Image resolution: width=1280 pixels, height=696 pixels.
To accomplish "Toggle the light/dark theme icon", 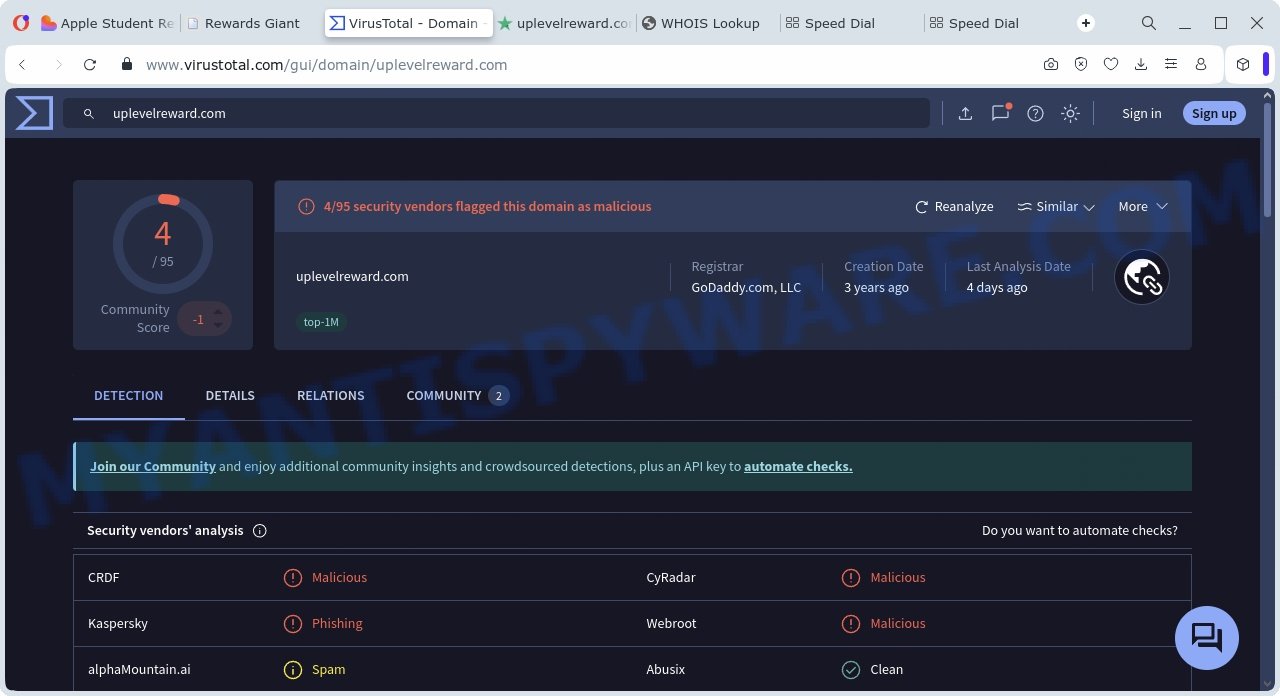I will click(1070, 113).
